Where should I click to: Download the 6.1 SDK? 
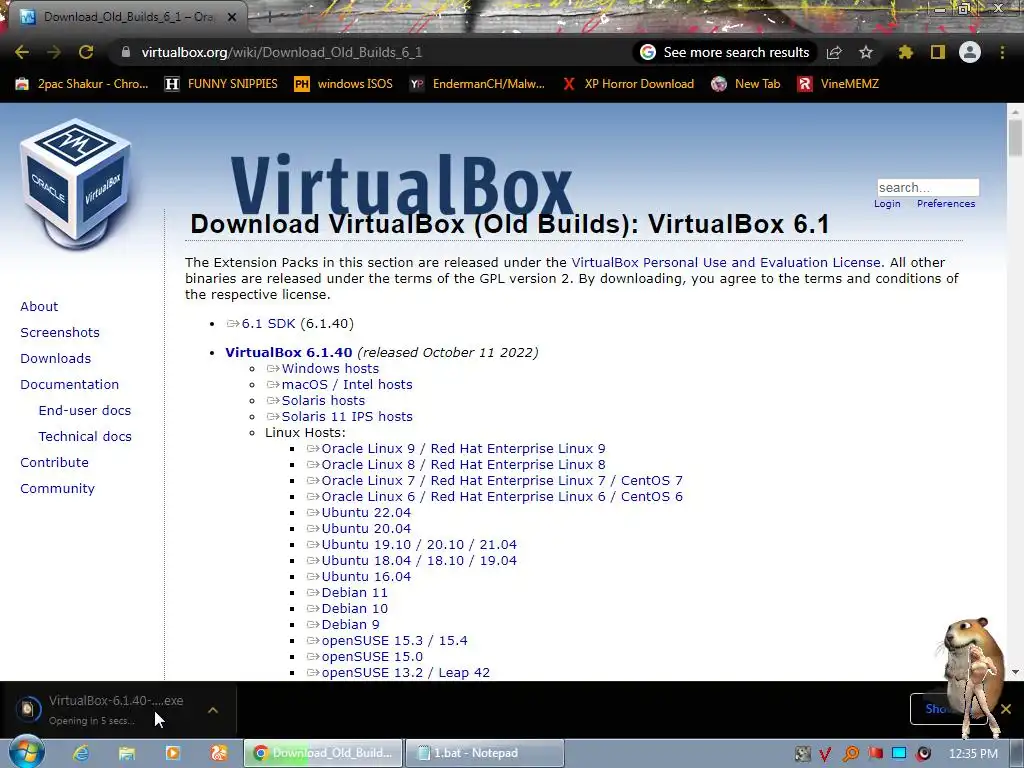[261, 324]
